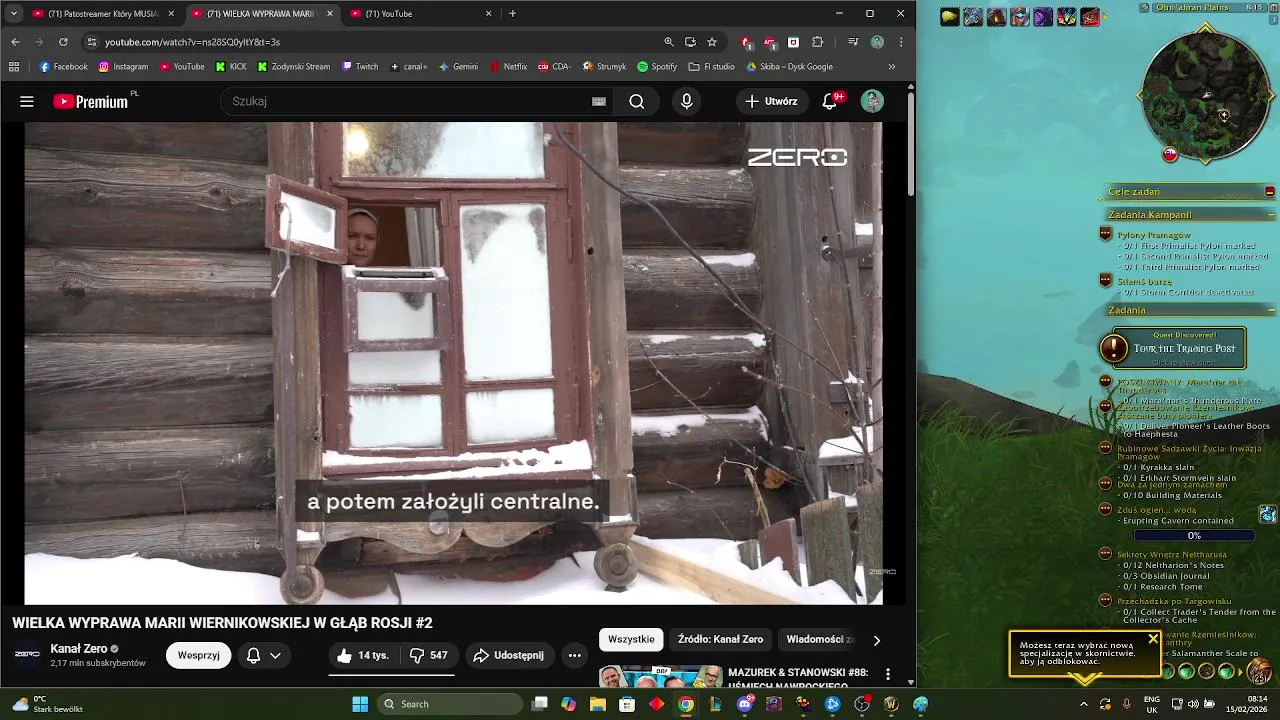Open Windows Start menu
The height and width of the screenshot is (720, 1280).
pos(360,704)
